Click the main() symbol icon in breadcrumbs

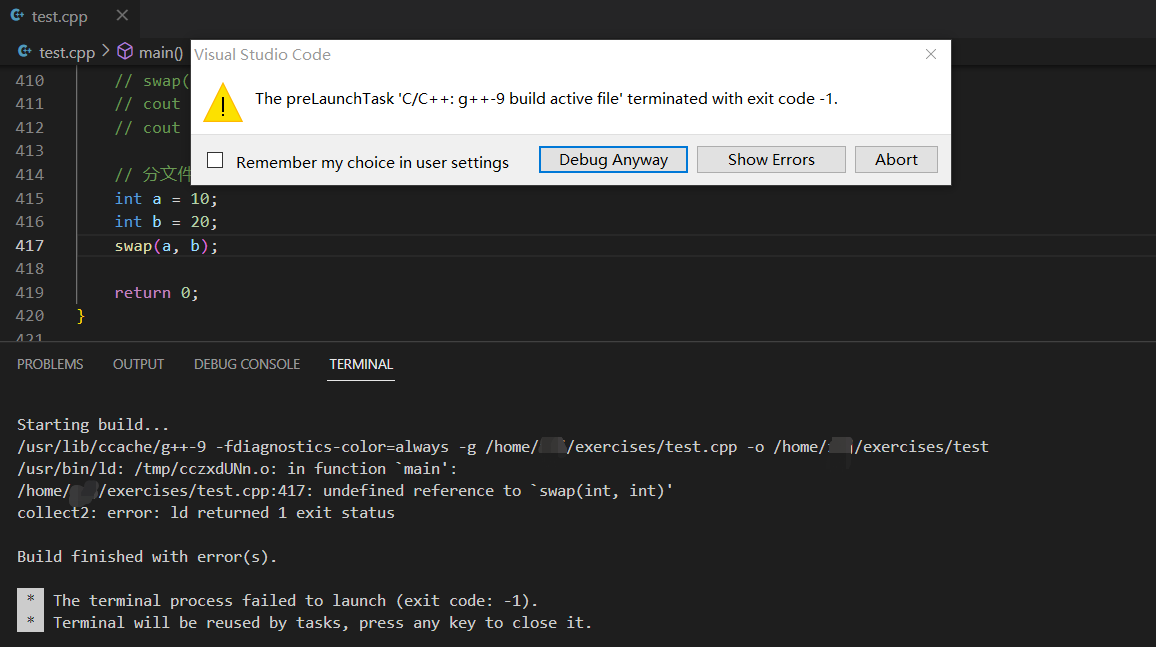click(124, 51)
